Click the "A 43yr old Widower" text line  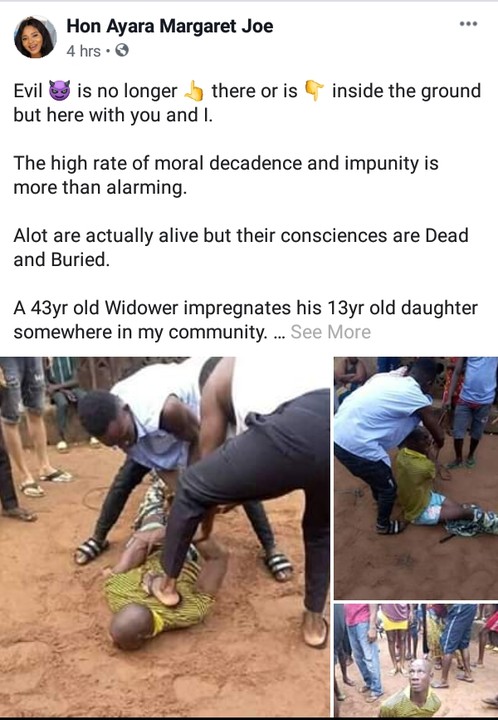pos(246,308)
